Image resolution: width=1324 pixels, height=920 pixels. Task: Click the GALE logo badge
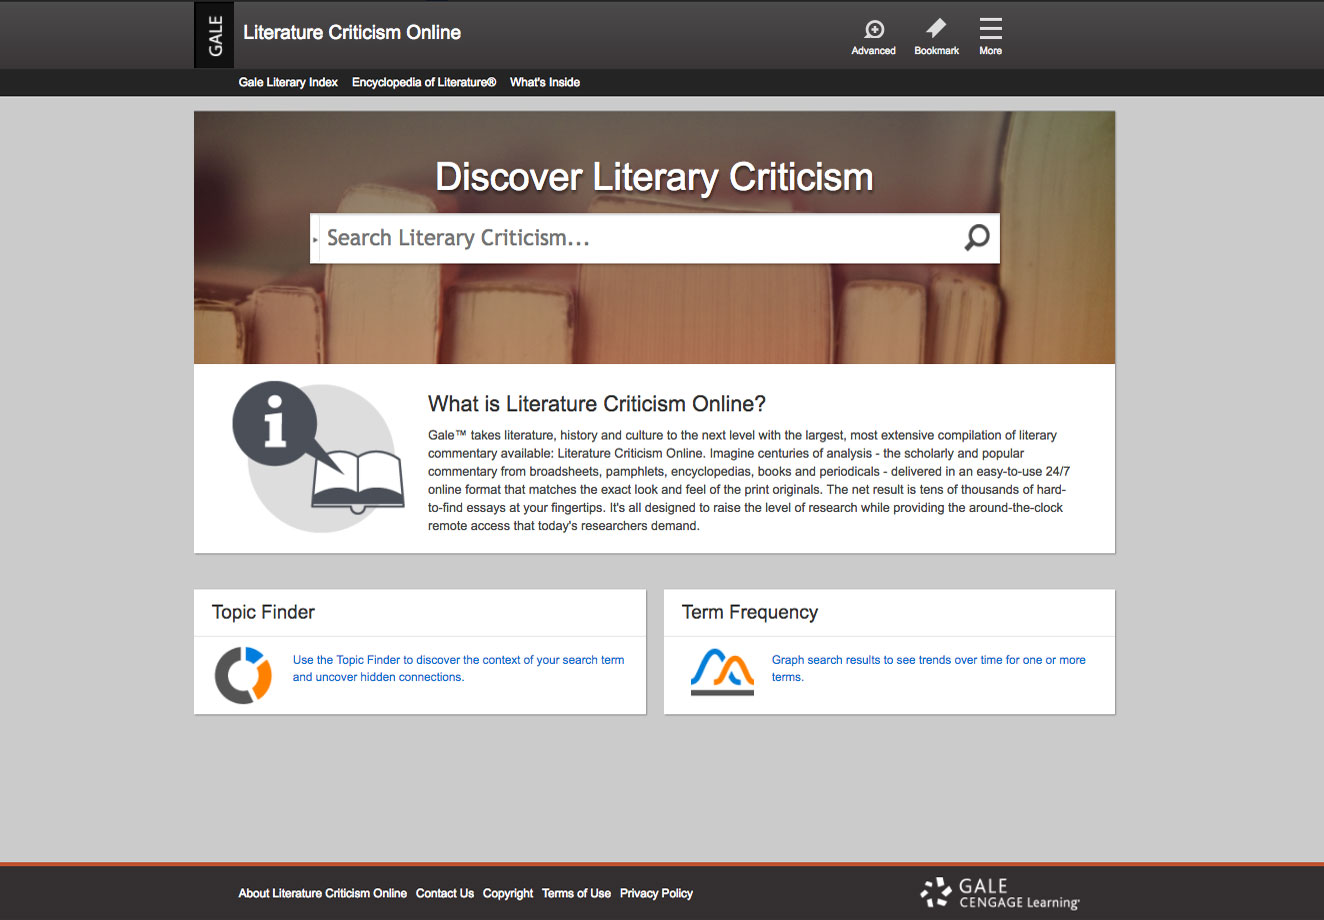[214, 35]
